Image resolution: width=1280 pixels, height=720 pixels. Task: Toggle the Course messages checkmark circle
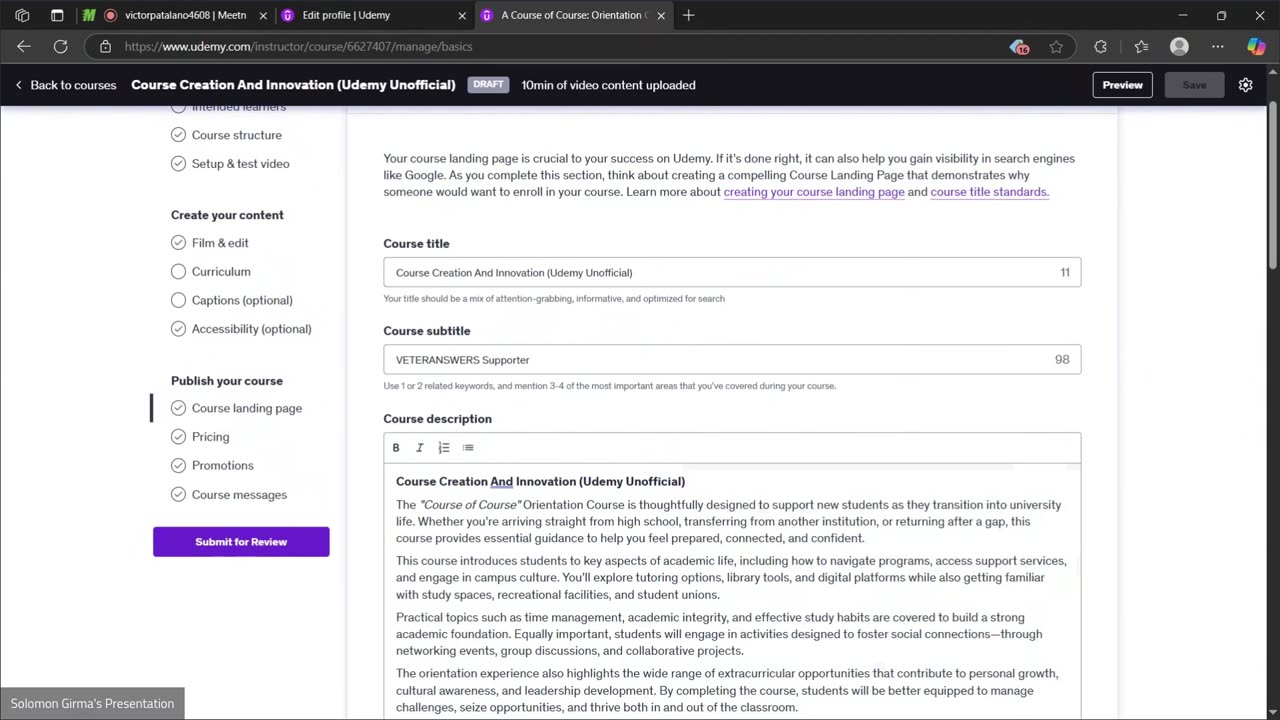click(178, 495)
